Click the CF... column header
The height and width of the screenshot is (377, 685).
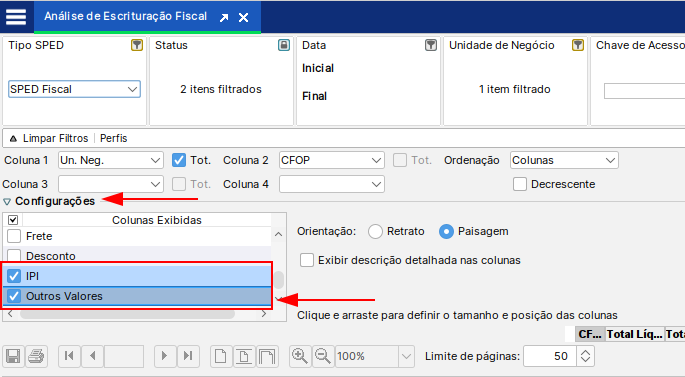[590, 334]
